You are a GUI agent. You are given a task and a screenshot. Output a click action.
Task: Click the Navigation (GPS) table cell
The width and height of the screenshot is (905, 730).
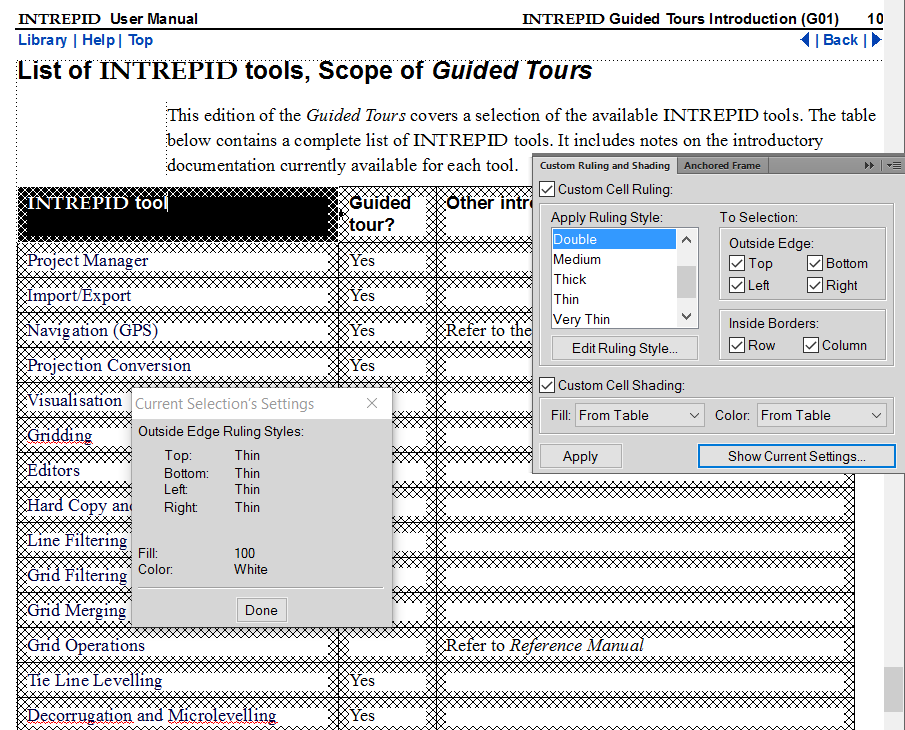(x=178, y=330)
